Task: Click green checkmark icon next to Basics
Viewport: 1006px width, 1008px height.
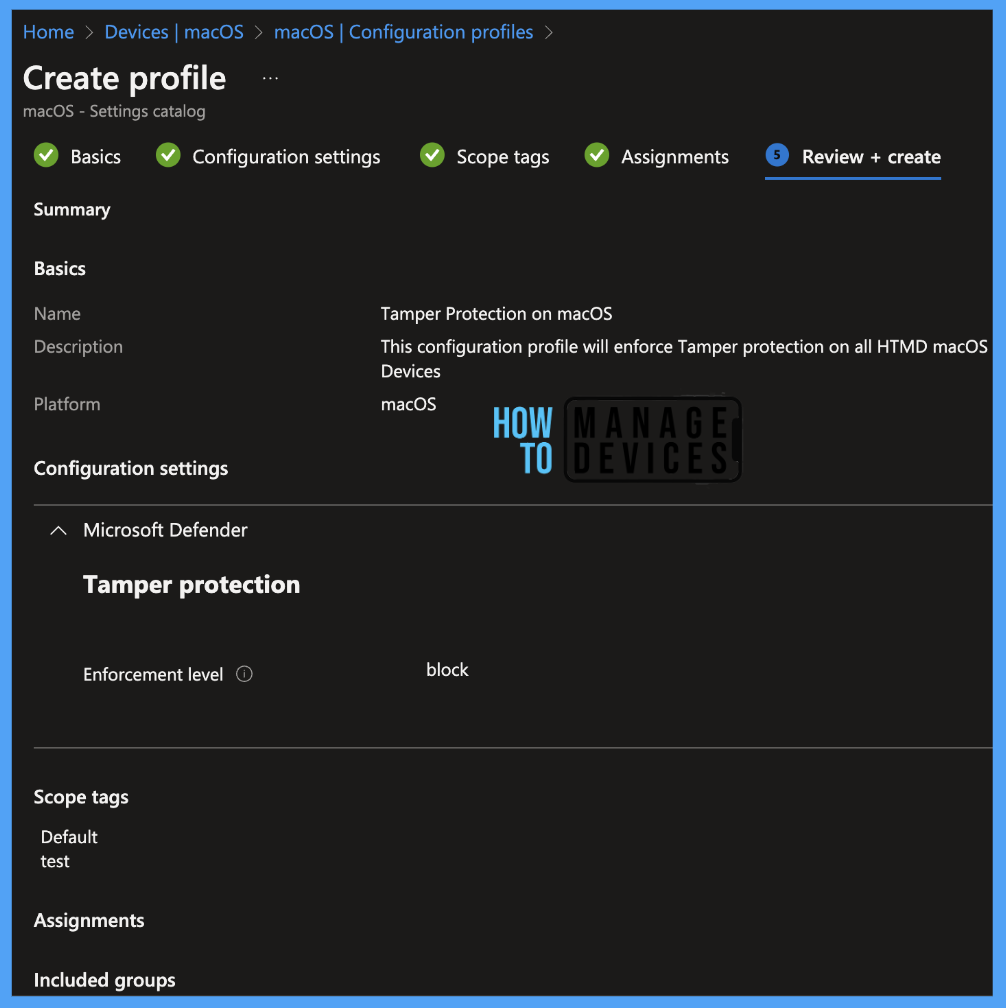Action: [x=46, y=155]
